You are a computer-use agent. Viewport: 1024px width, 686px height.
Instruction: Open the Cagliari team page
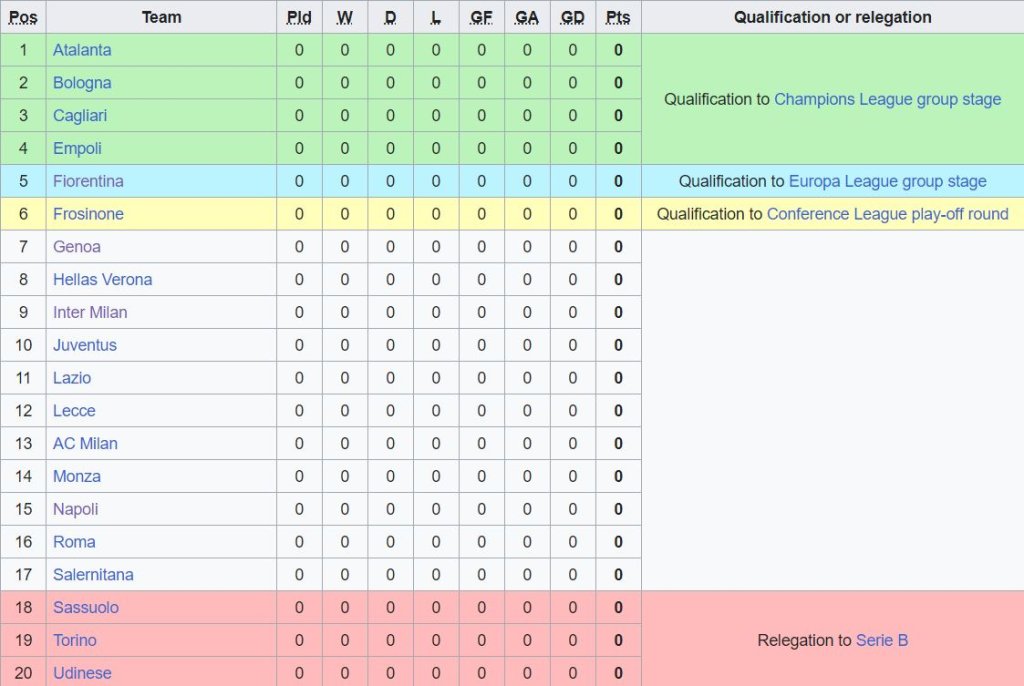click(80, 116)
